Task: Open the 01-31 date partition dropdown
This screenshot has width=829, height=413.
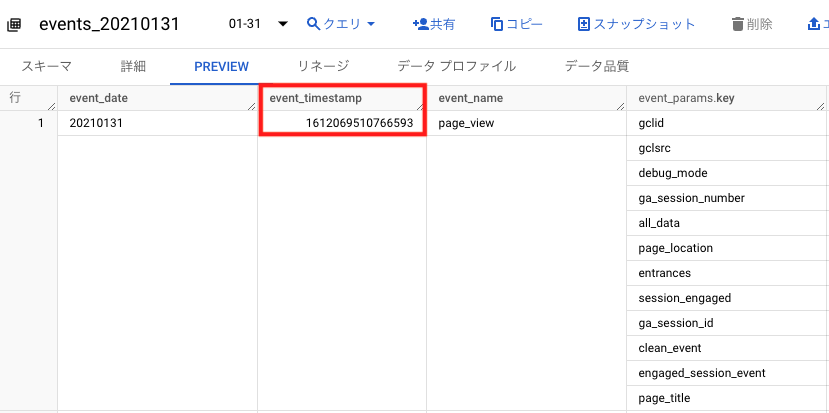Action: pos(258,24)
